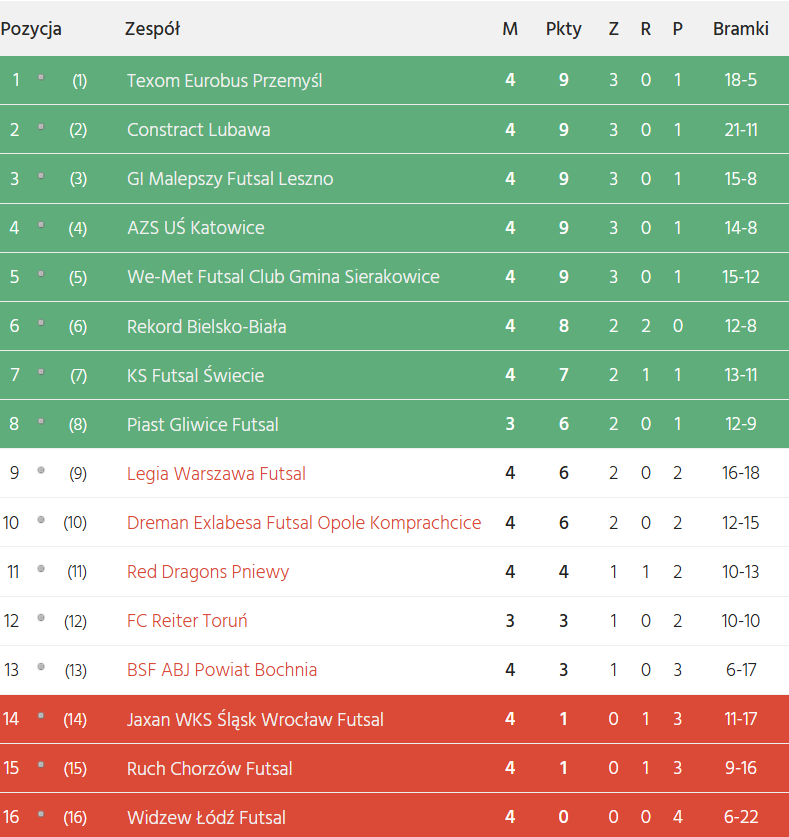Click the Pkty column header
This screenshot has height=837, width=789.
tap(563, 29)
